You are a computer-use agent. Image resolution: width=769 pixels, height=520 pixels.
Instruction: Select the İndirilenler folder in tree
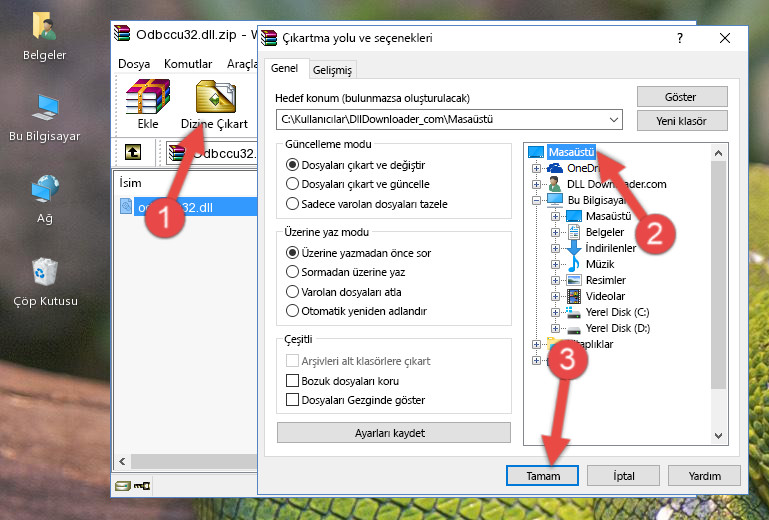pos(611,248)
